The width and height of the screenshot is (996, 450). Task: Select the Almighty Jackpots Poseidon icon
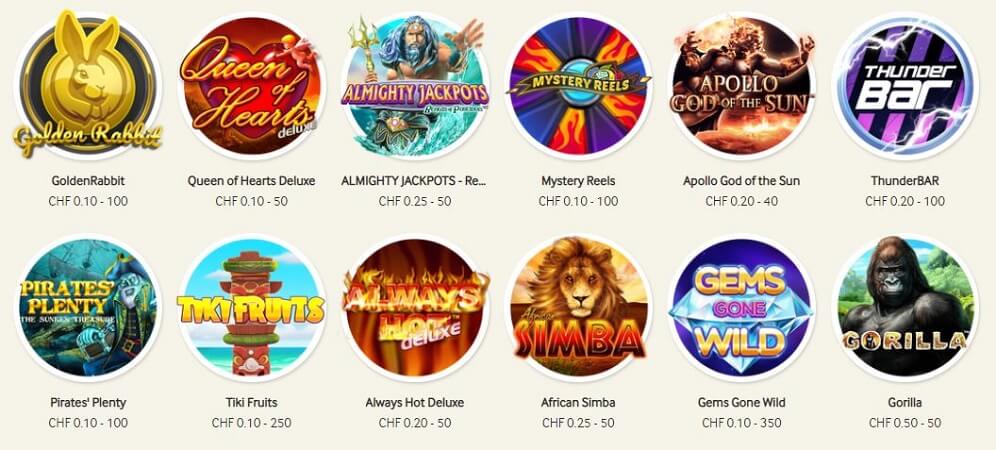(x=415, y=85)
